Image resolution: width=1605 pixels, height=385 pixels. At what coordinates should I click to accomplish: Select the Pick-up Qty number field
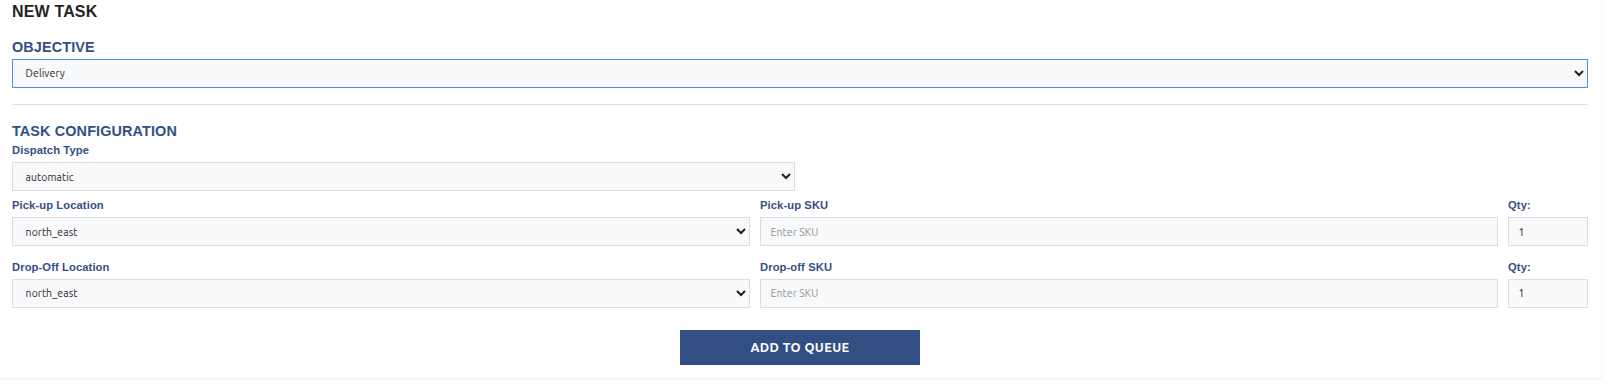click(1547, 232)
